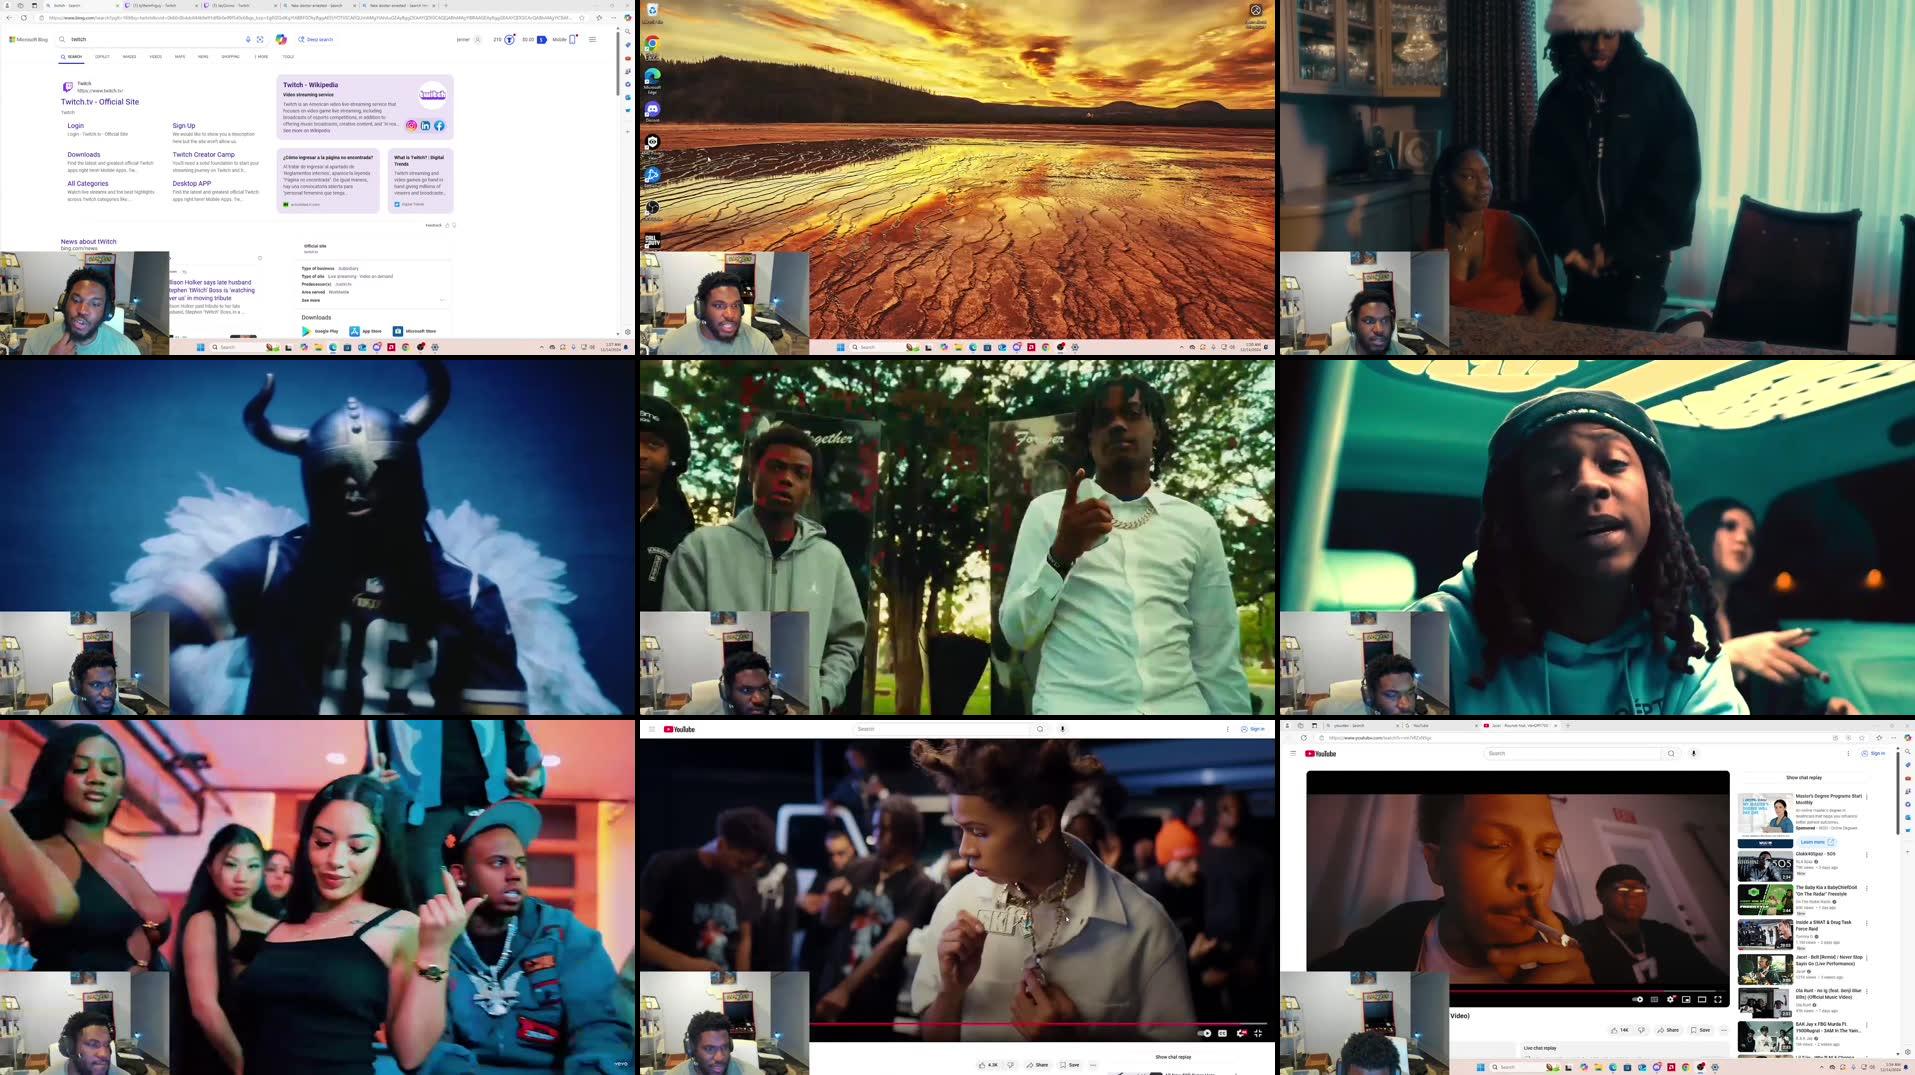Screen dimensions: 1915x1075
Task: Click the App Store download icon
Action: (354, 331)
